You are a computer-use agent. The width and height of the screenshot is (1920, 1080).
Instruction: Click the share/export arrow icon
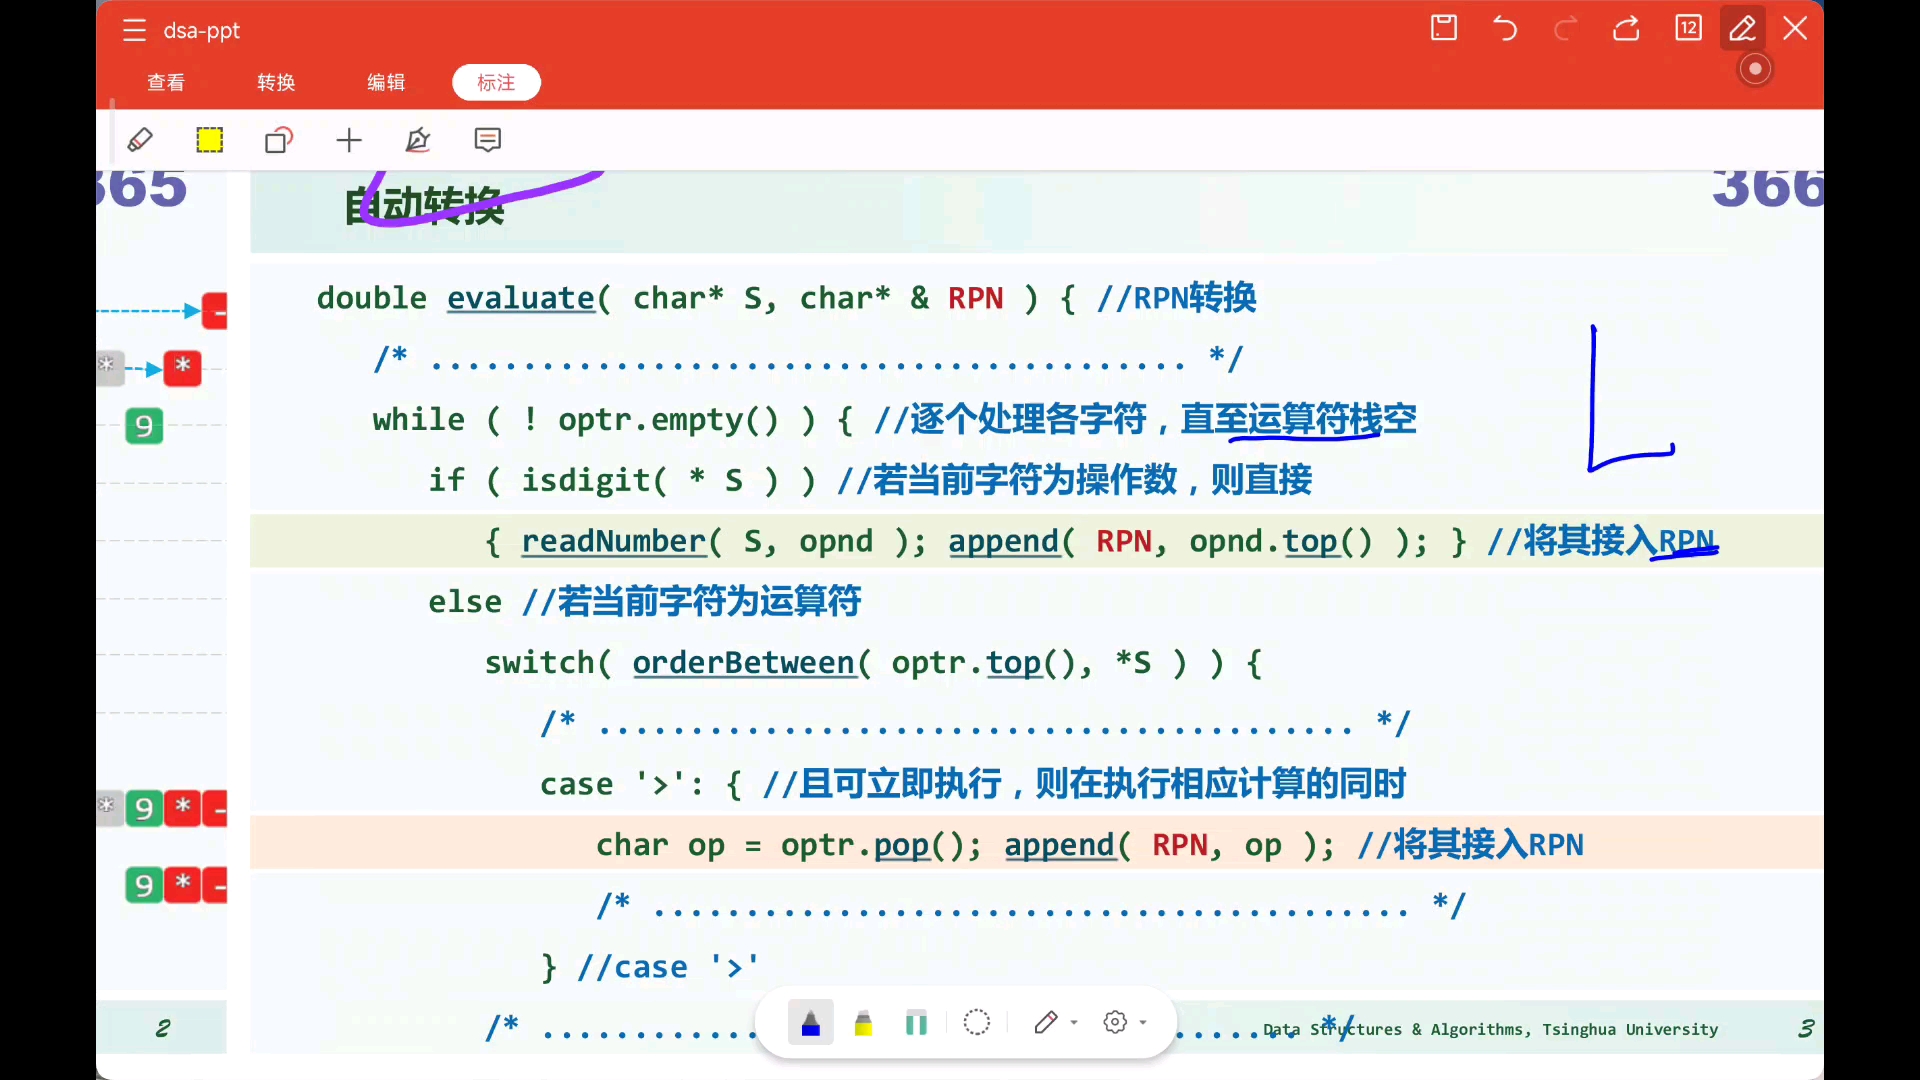coord(1626,28)
